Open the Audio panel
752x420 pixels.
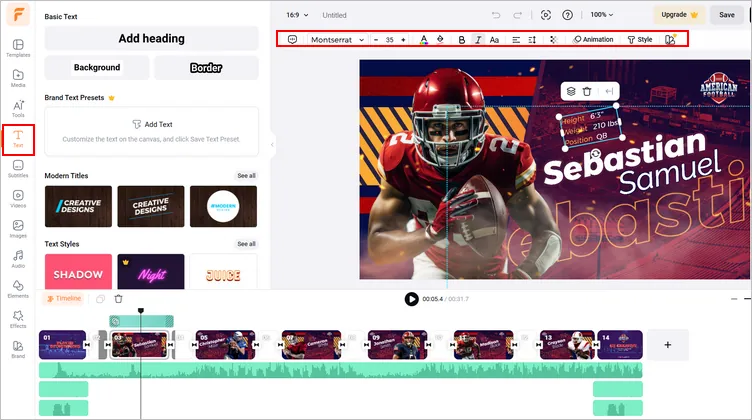pos(18,259)
